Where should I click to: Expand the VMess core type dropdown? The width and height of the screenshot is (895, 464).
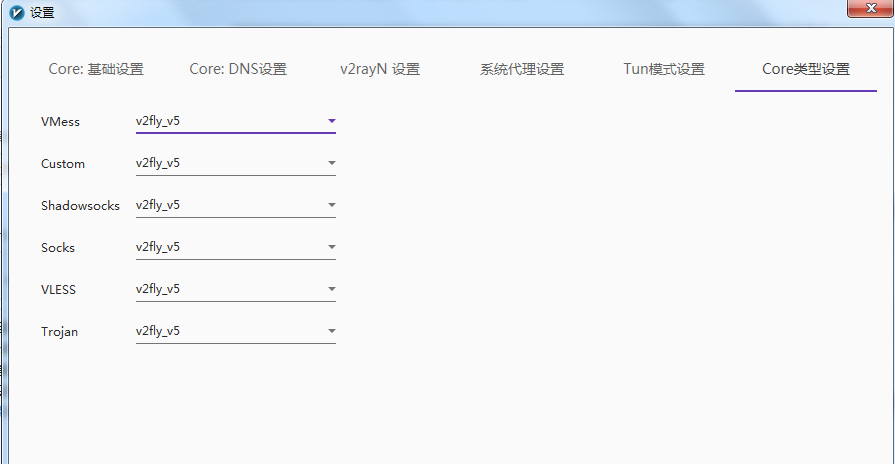236,121
